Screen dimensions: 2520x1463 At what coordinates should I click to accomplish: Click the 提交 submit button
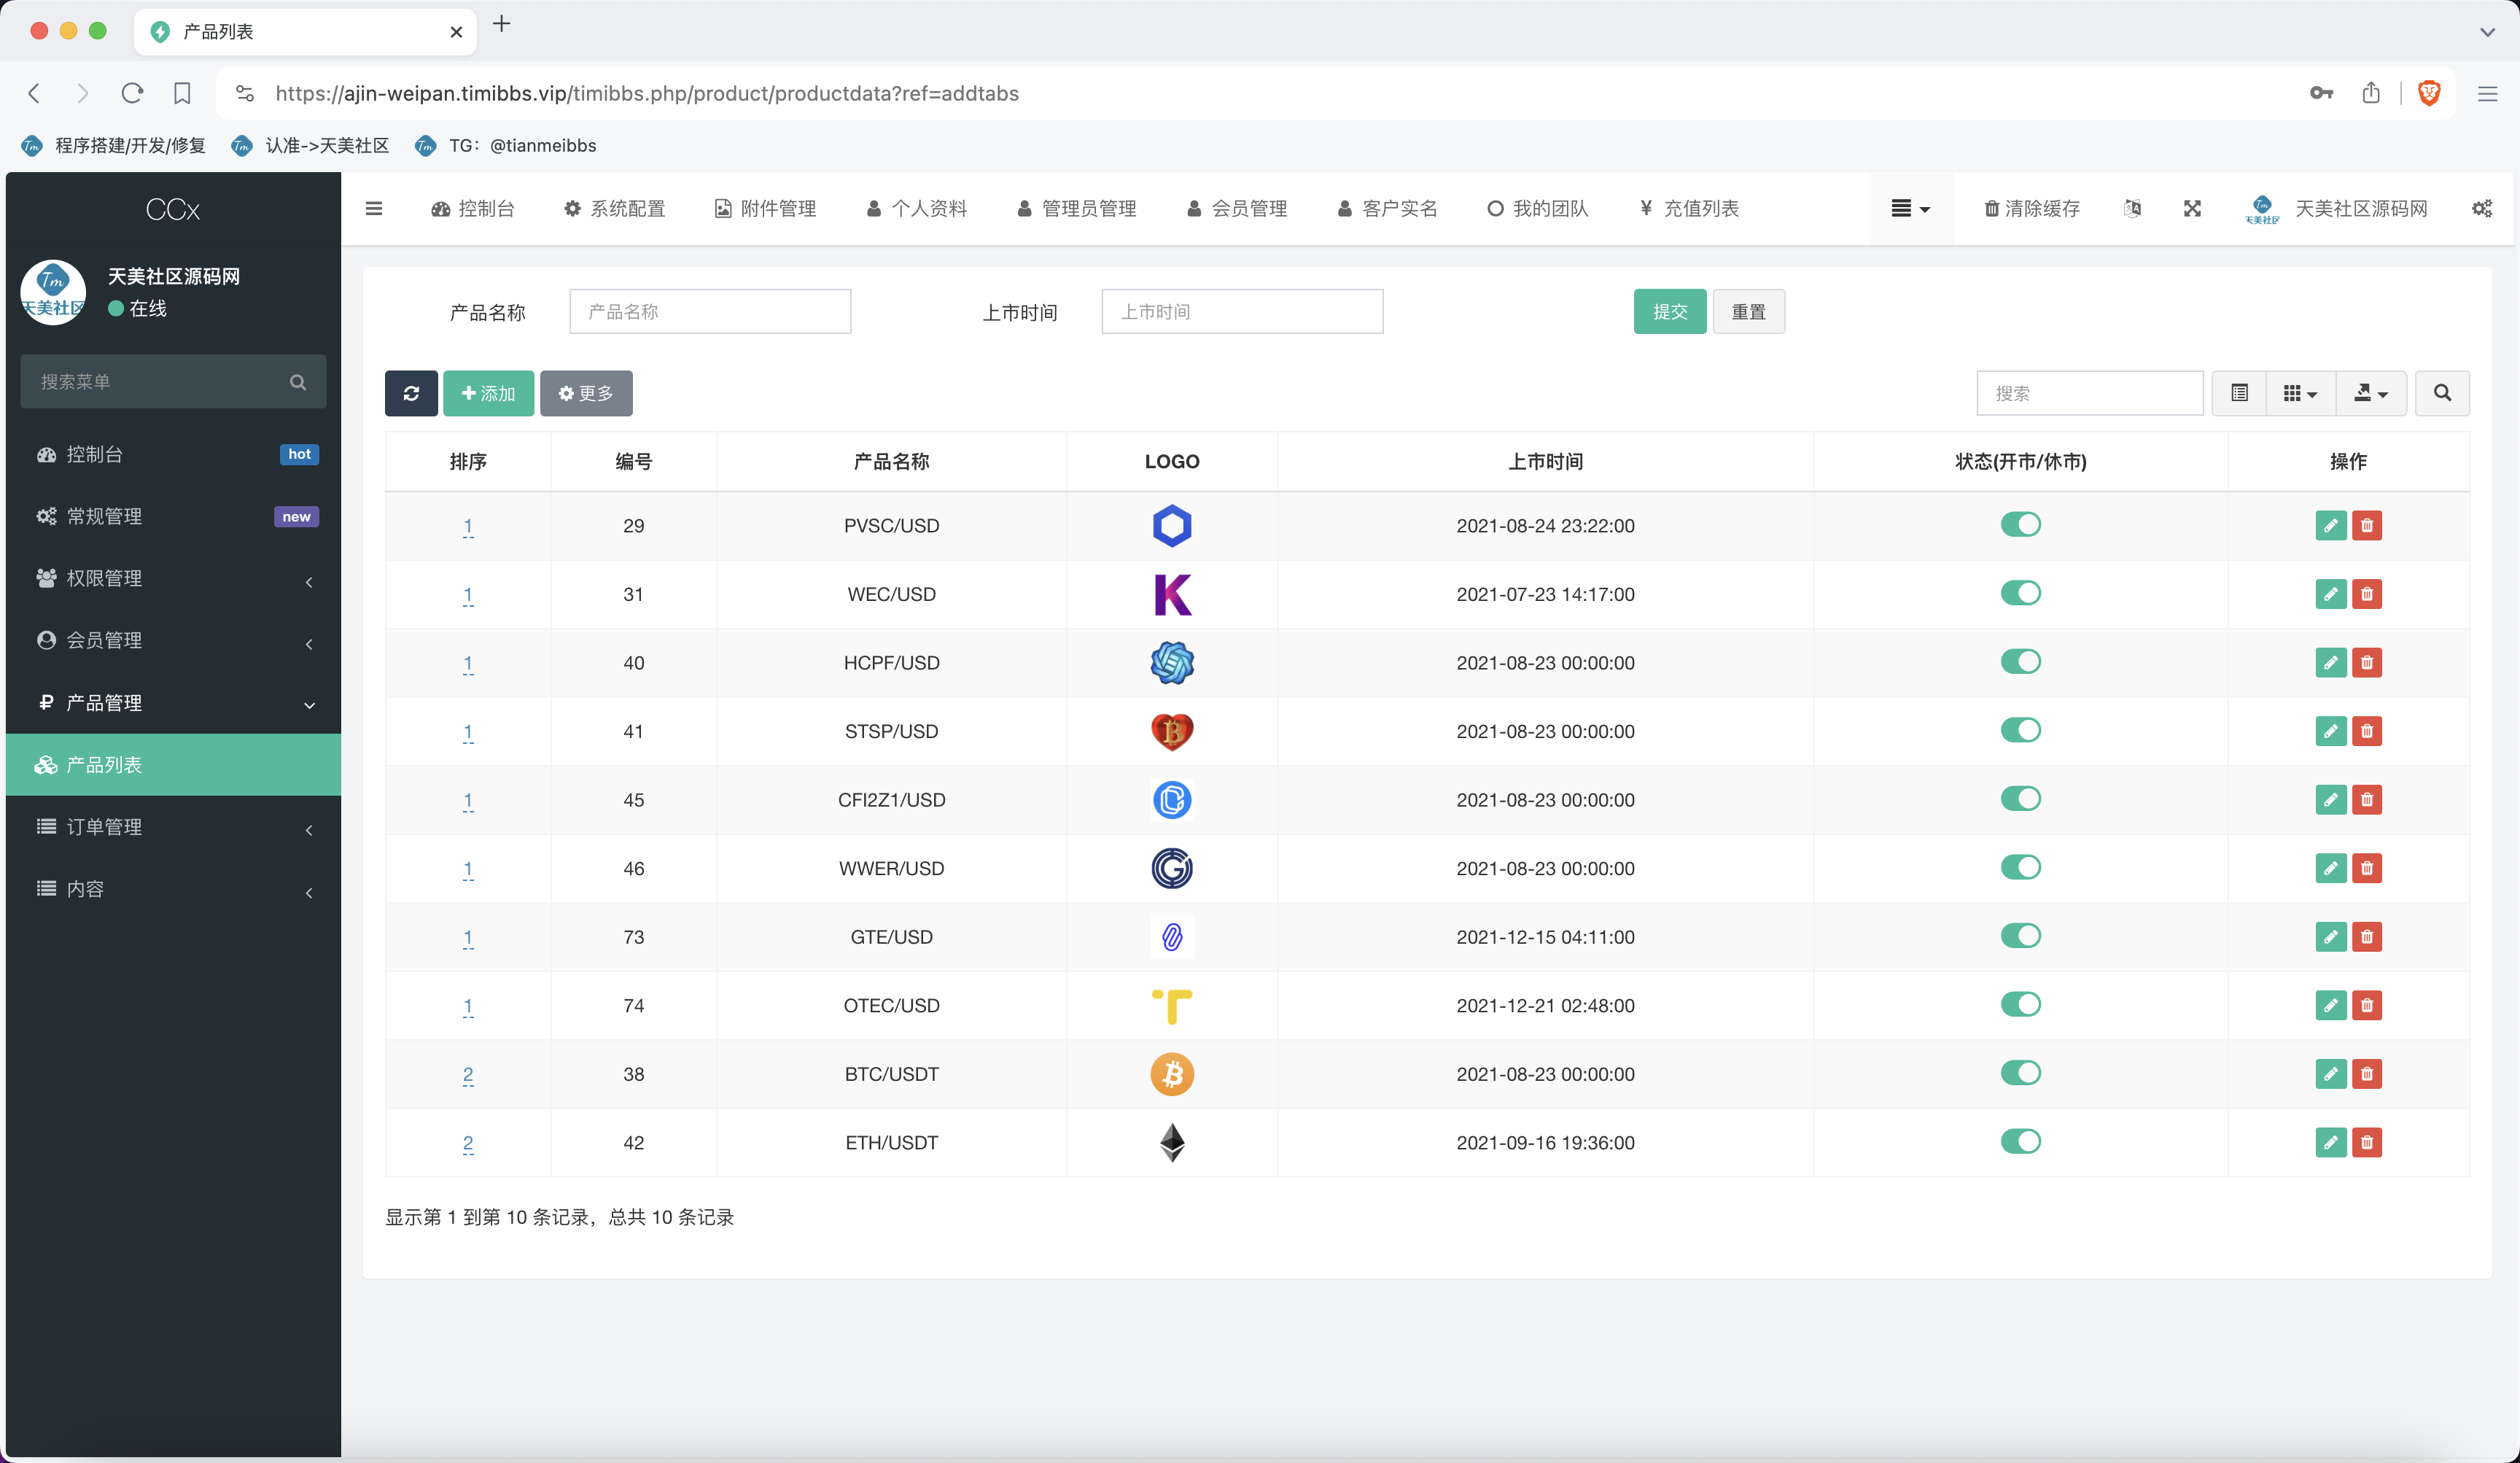coord(1669,311)
